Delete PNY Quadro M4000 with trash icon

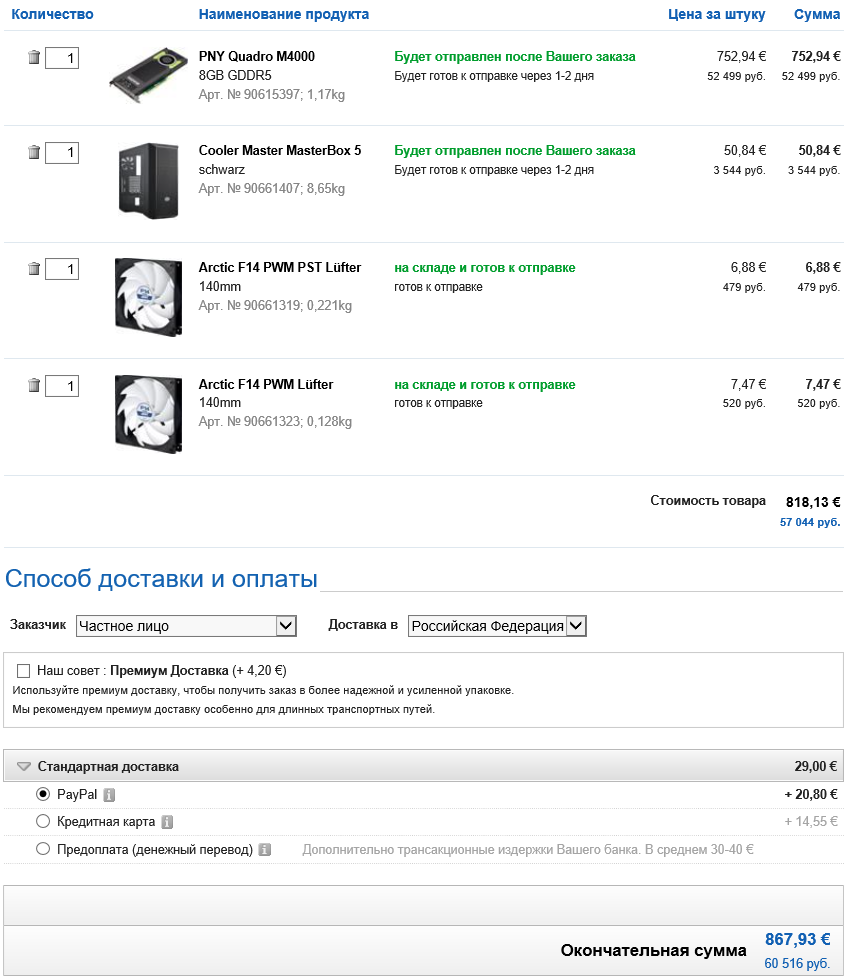[x=34, y=58]
